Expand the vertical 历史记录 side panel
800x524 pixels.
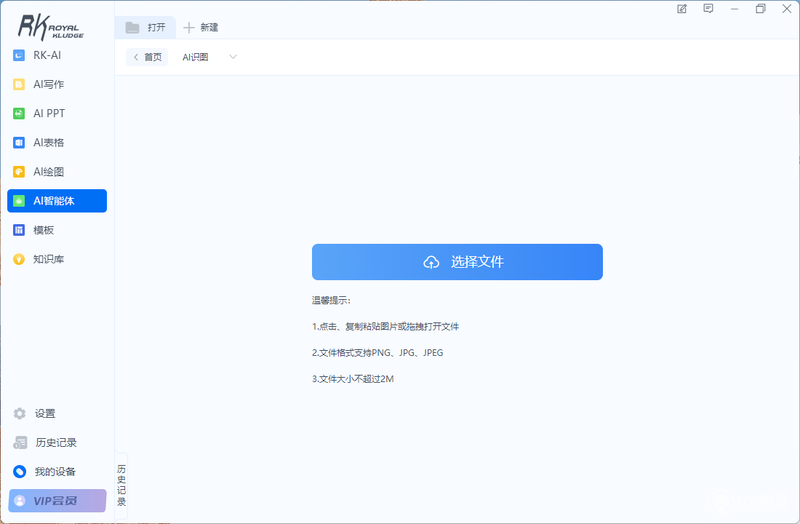pos(121,485)
